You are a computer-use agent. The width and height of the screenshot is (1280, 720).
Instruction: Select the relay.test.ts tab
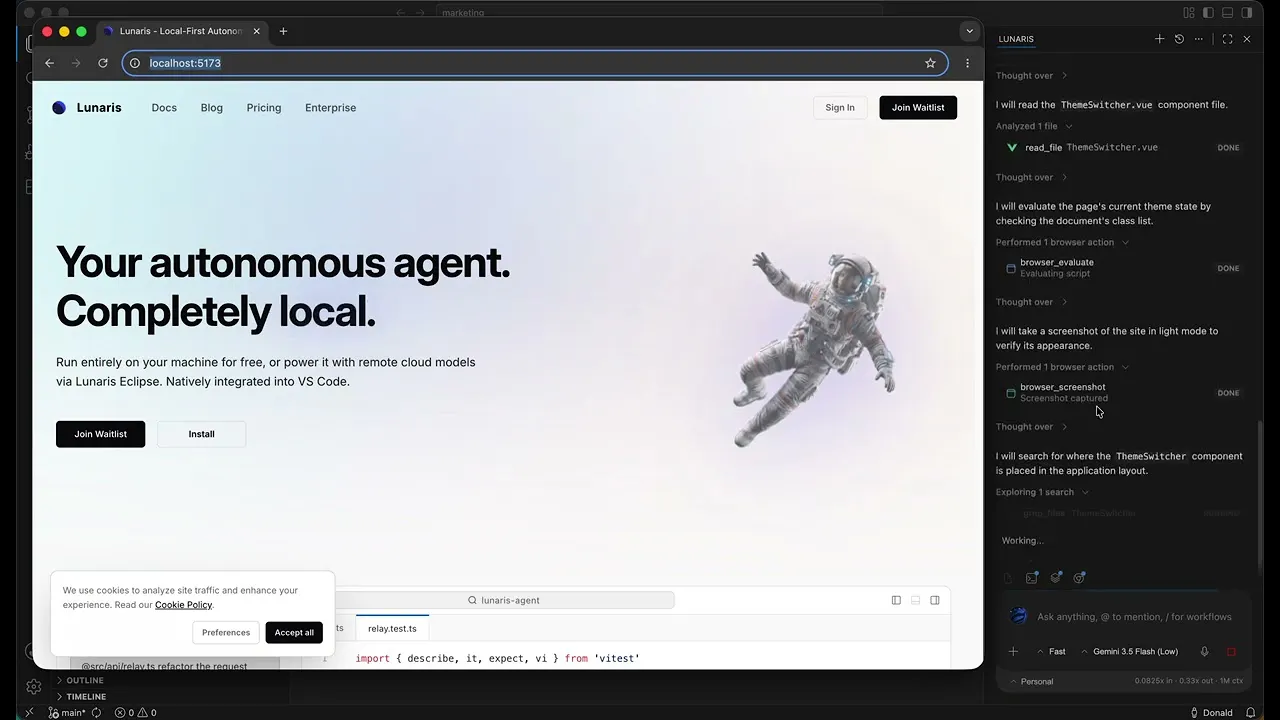(392, 628)
